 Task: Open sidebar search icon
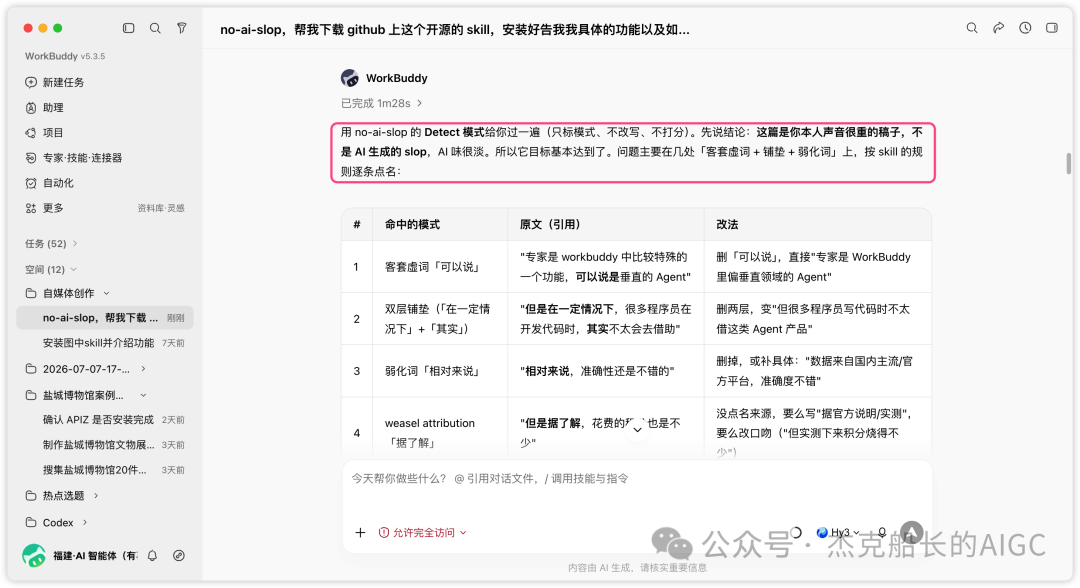point(155,28)
